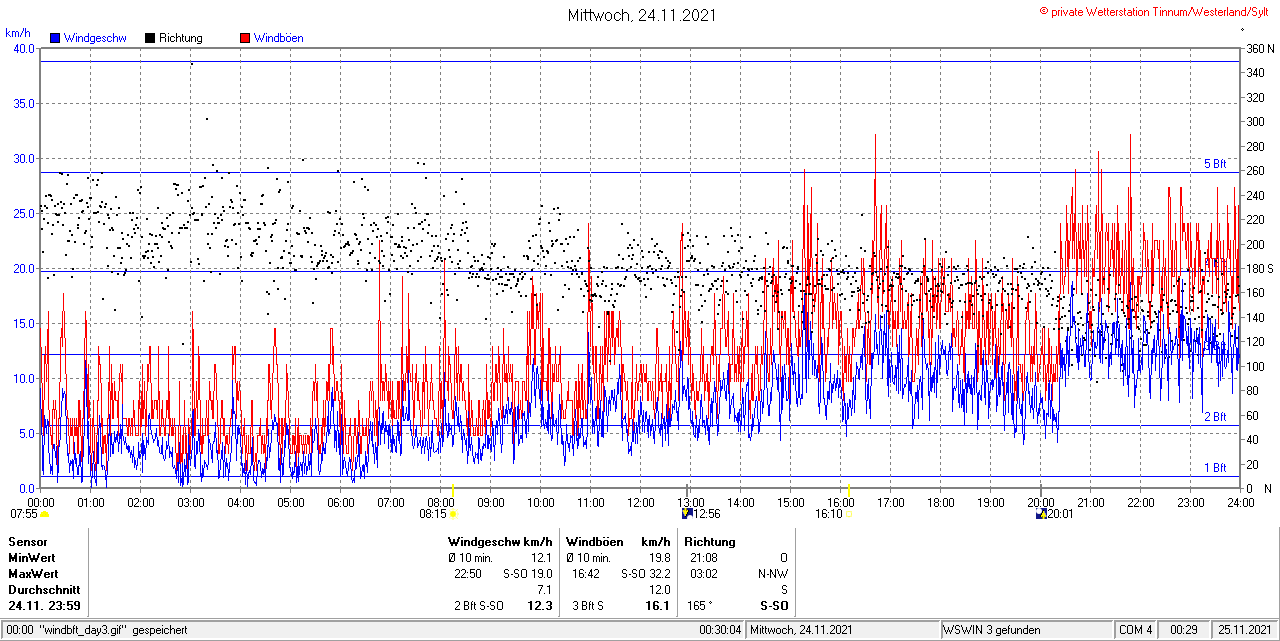Click the 00:29 status bar entry

point(1184,630)
